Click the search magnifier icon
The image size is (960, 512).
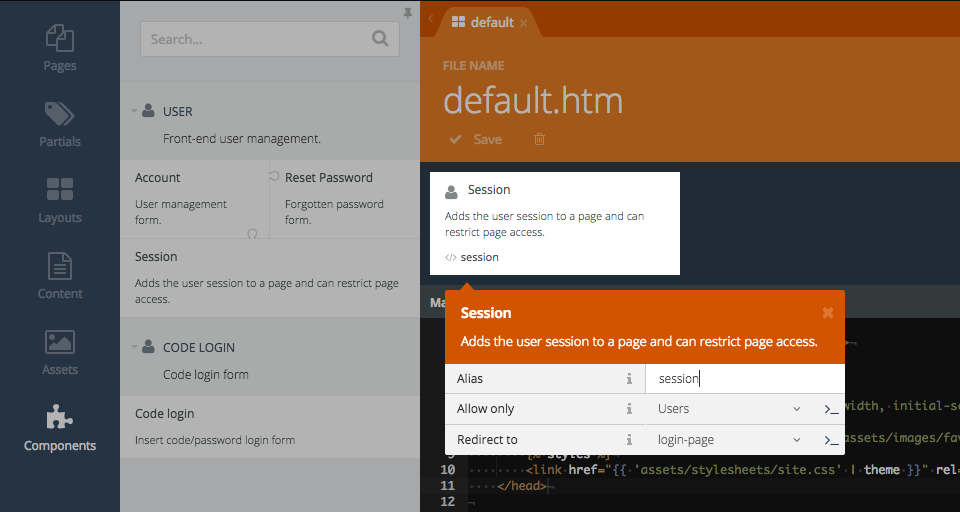pos(380,39)
